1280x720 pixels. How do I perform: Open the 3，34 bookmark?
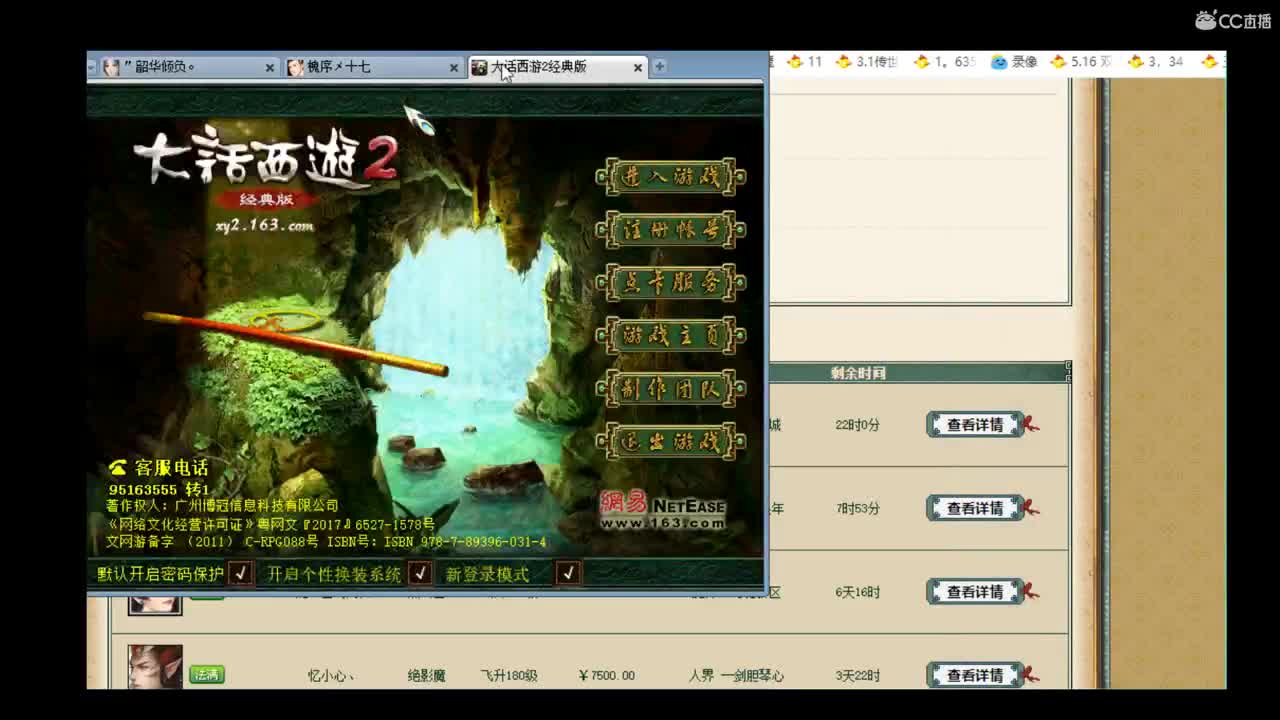pyautogui.click(x=1157, y=62)
